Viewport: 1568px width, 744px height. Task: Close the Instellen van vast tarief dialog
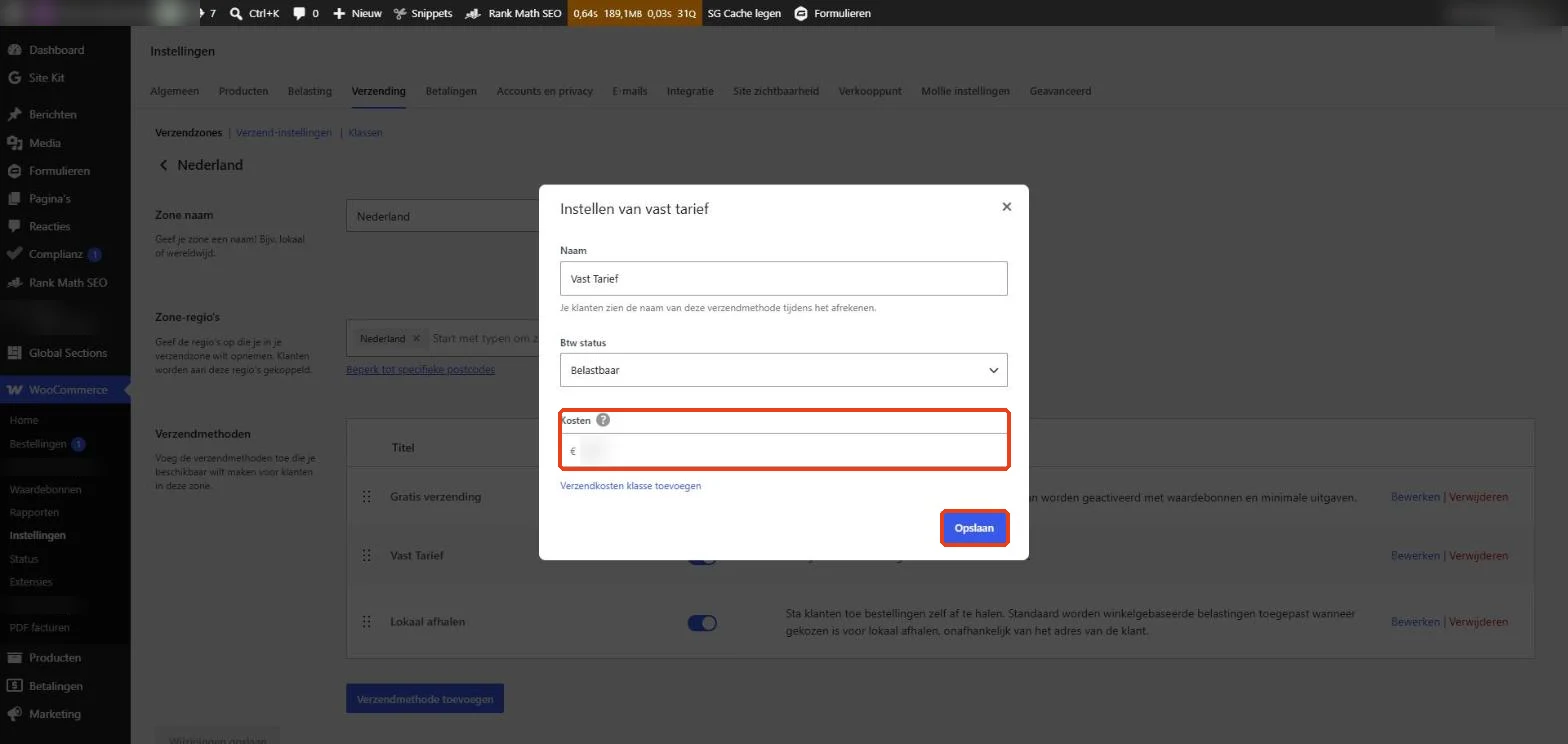(x=1007, y=207)
